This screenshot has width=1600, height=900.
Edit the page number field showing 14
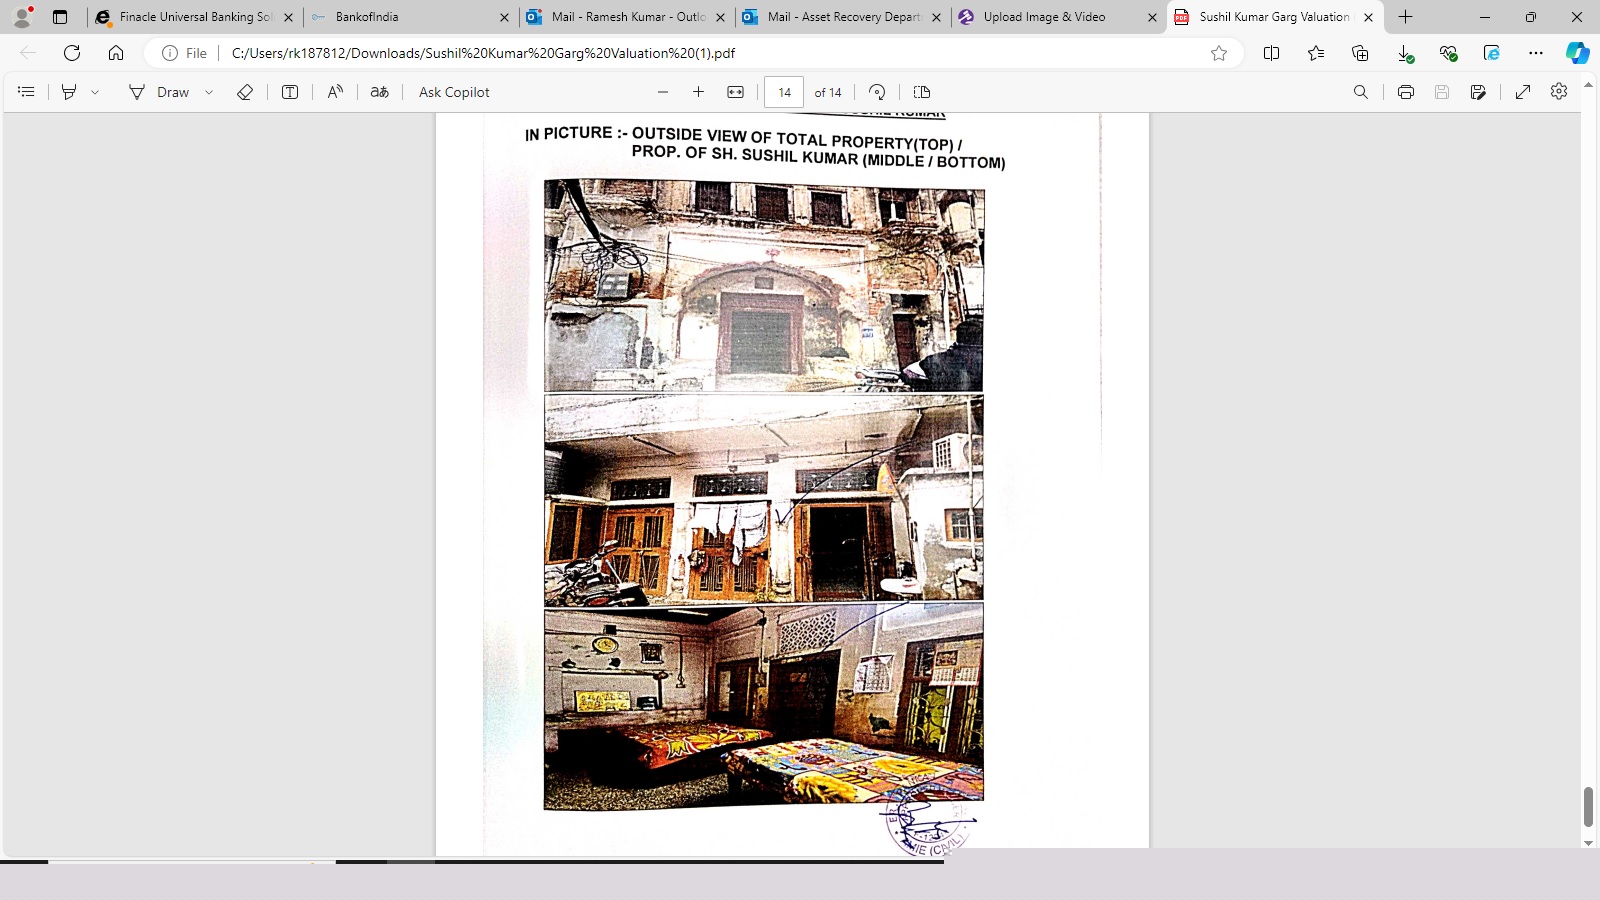tap(784, 92)
